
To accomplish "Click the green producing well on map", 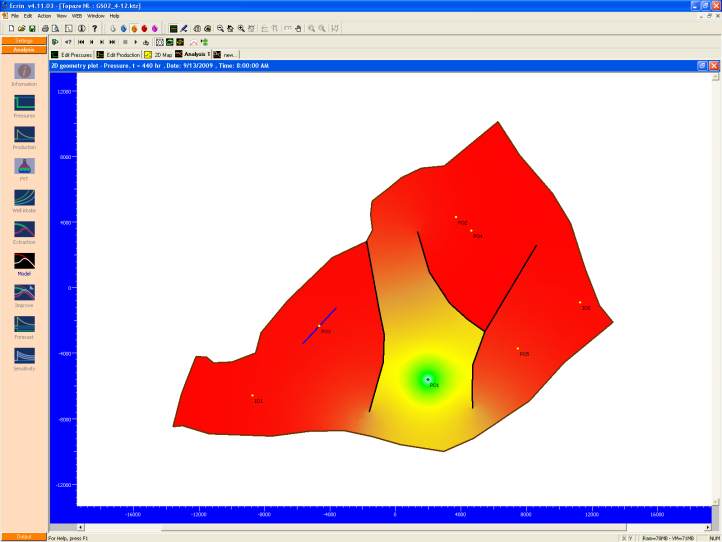I will tap(428, 379).
